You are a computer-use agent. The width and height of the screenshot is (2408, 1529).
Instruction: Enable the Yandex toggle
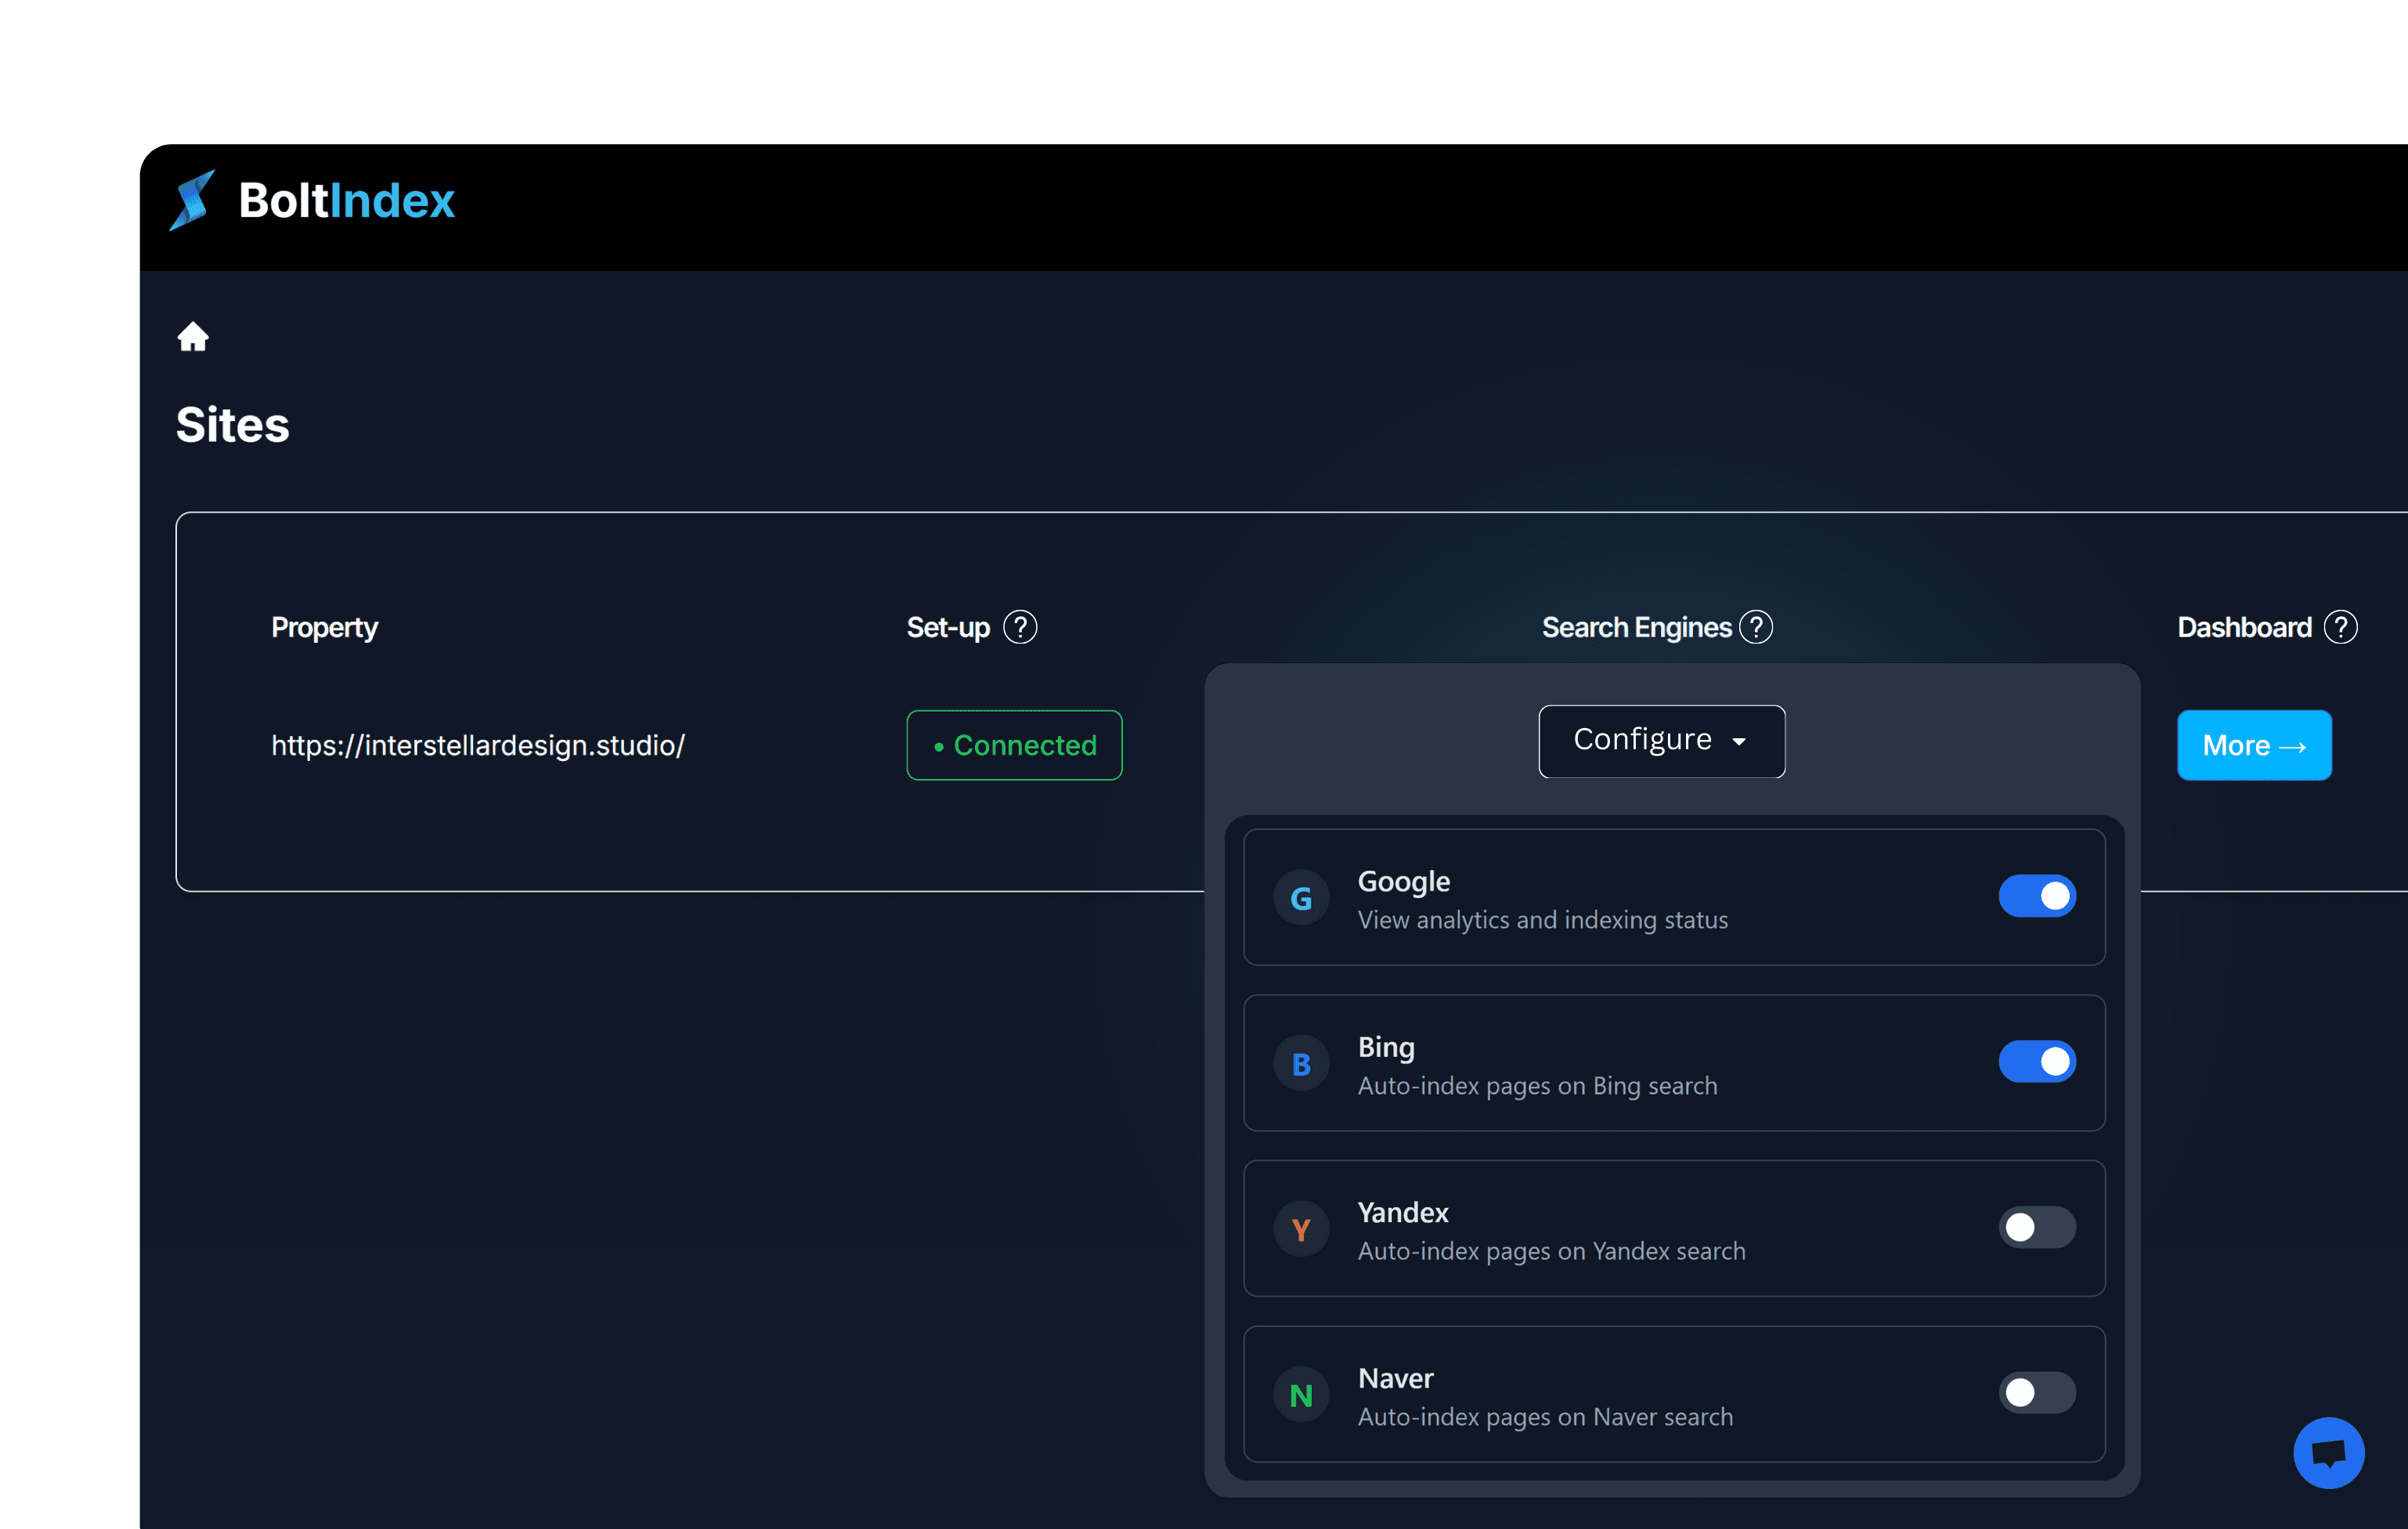(2037, 1227)
